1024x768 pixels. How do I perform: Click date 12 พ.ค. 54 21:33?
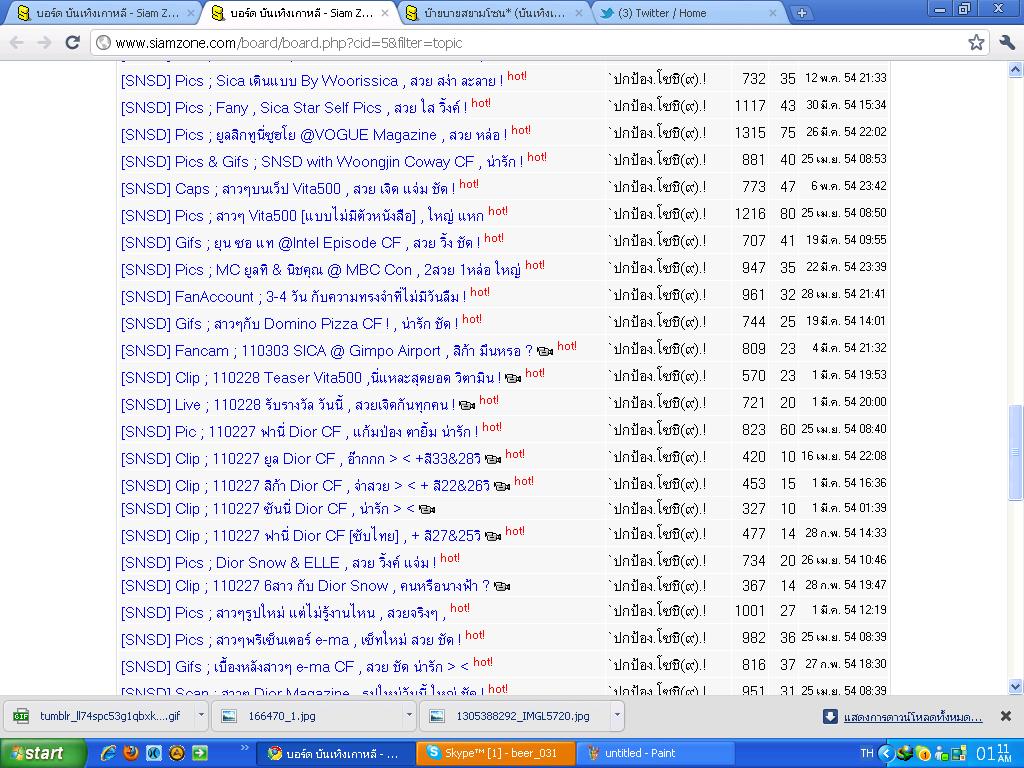[845, 78]
